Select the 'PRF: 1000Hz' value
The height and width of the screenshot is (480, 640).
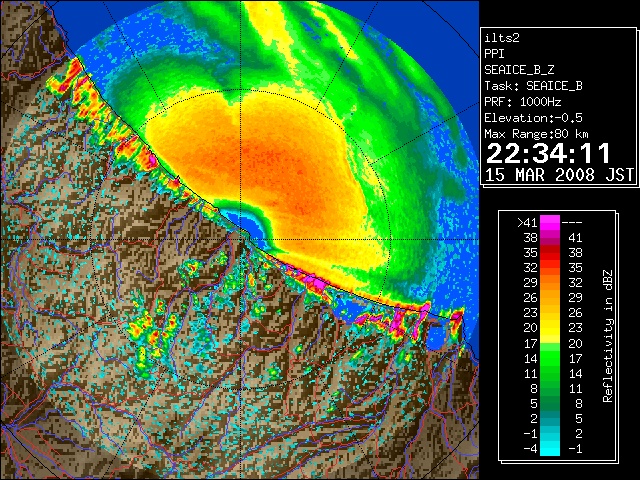tap(522, 102)
